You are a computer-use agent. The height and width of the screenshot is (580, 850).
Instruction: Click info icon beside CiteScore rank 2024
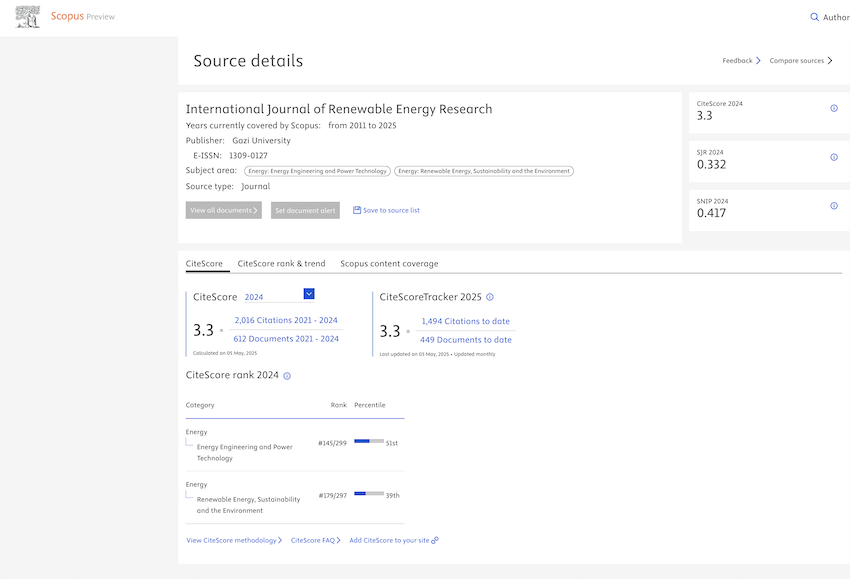(x=287, y=376)
